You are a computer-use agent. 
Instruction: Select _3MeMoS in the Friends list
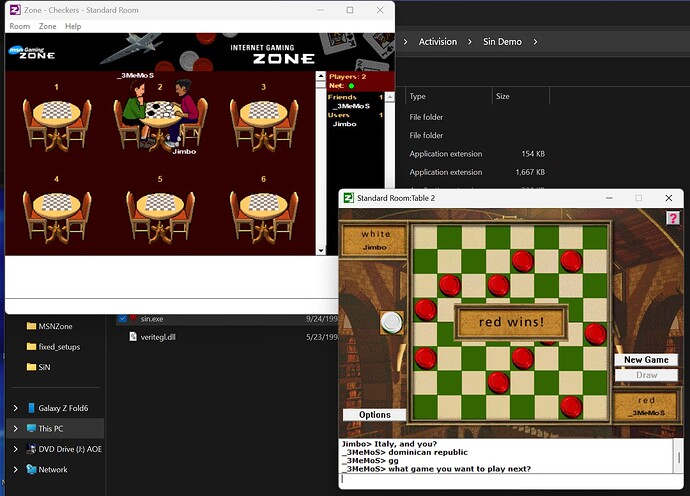pos(351,106)
